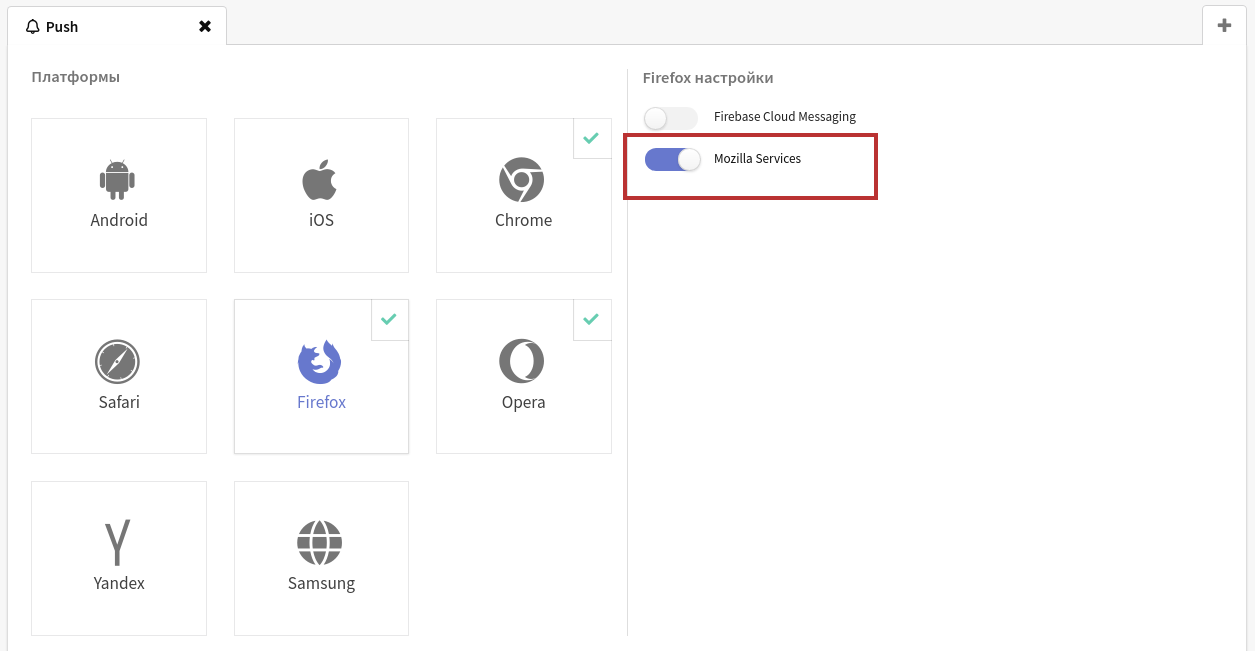Select the Firefox browser icon
This screenshot has height=651, width=1255.
coord(320,362)
